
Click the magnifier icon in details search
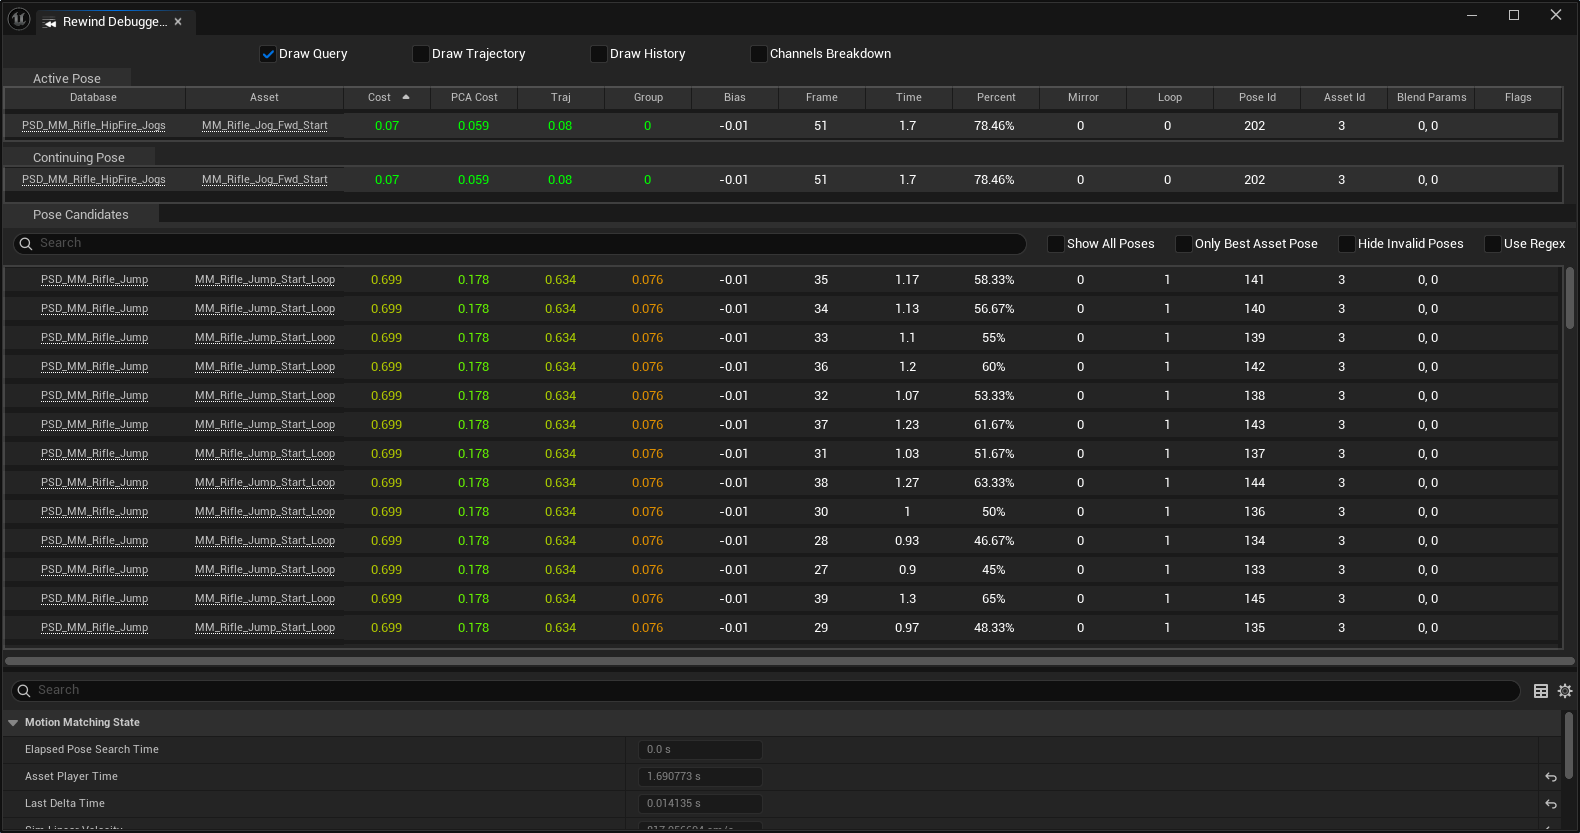point(23,691)
